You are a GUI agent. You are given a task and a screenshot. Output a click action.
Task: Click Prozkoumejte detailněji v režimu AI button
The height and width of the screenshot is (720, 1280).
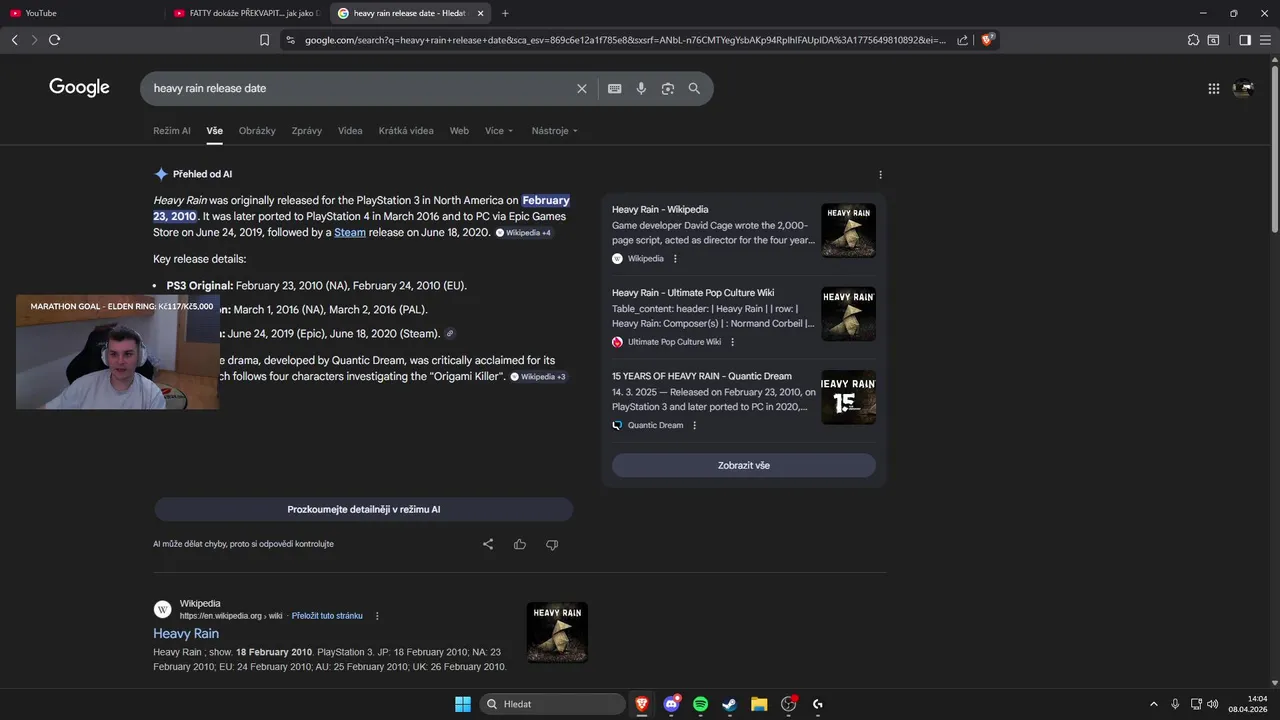coord(364,509)
